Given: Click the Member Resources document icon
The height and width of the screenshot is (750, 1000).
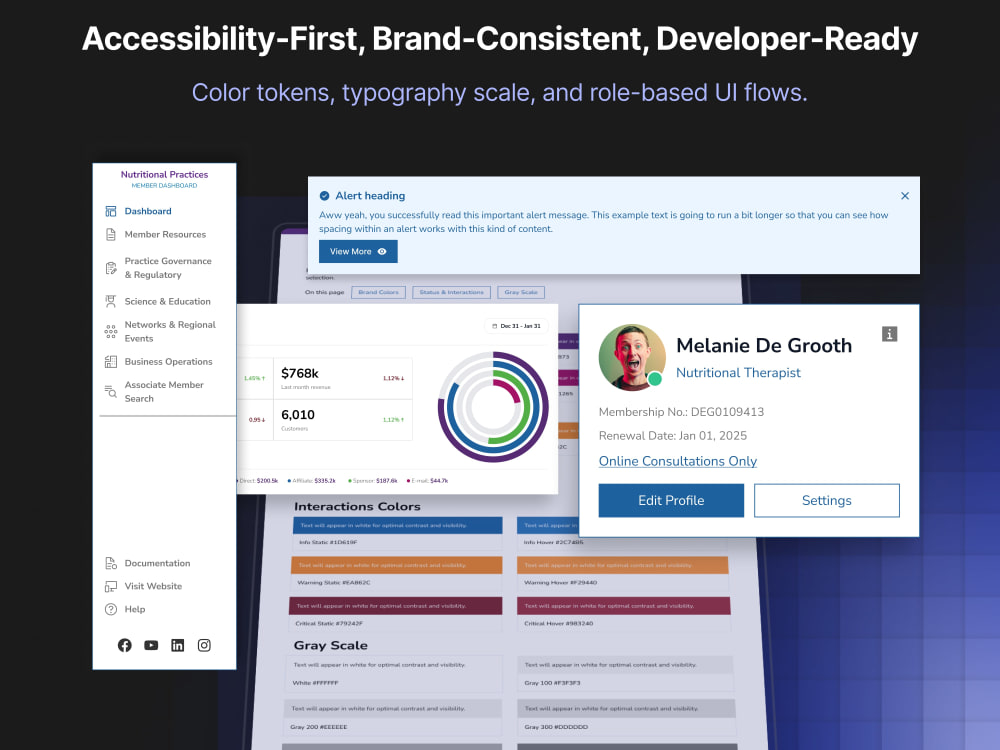Looking at the screenshot, I should point(111,235).
